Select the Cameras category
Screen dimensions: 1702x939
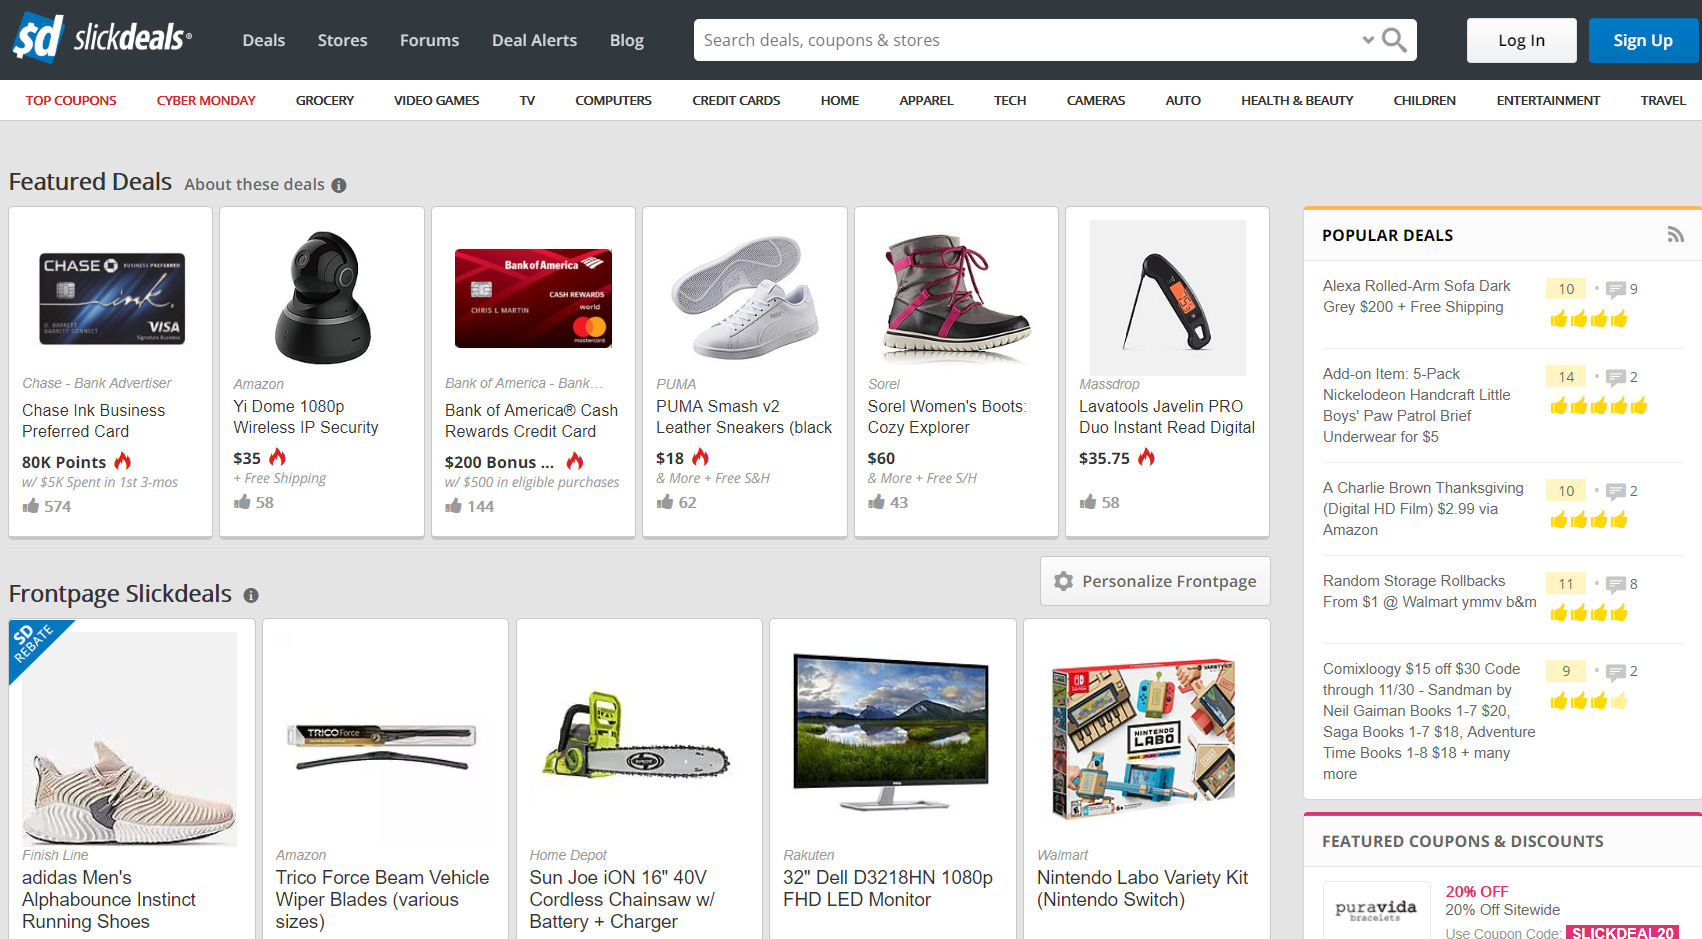[1096, 100]
